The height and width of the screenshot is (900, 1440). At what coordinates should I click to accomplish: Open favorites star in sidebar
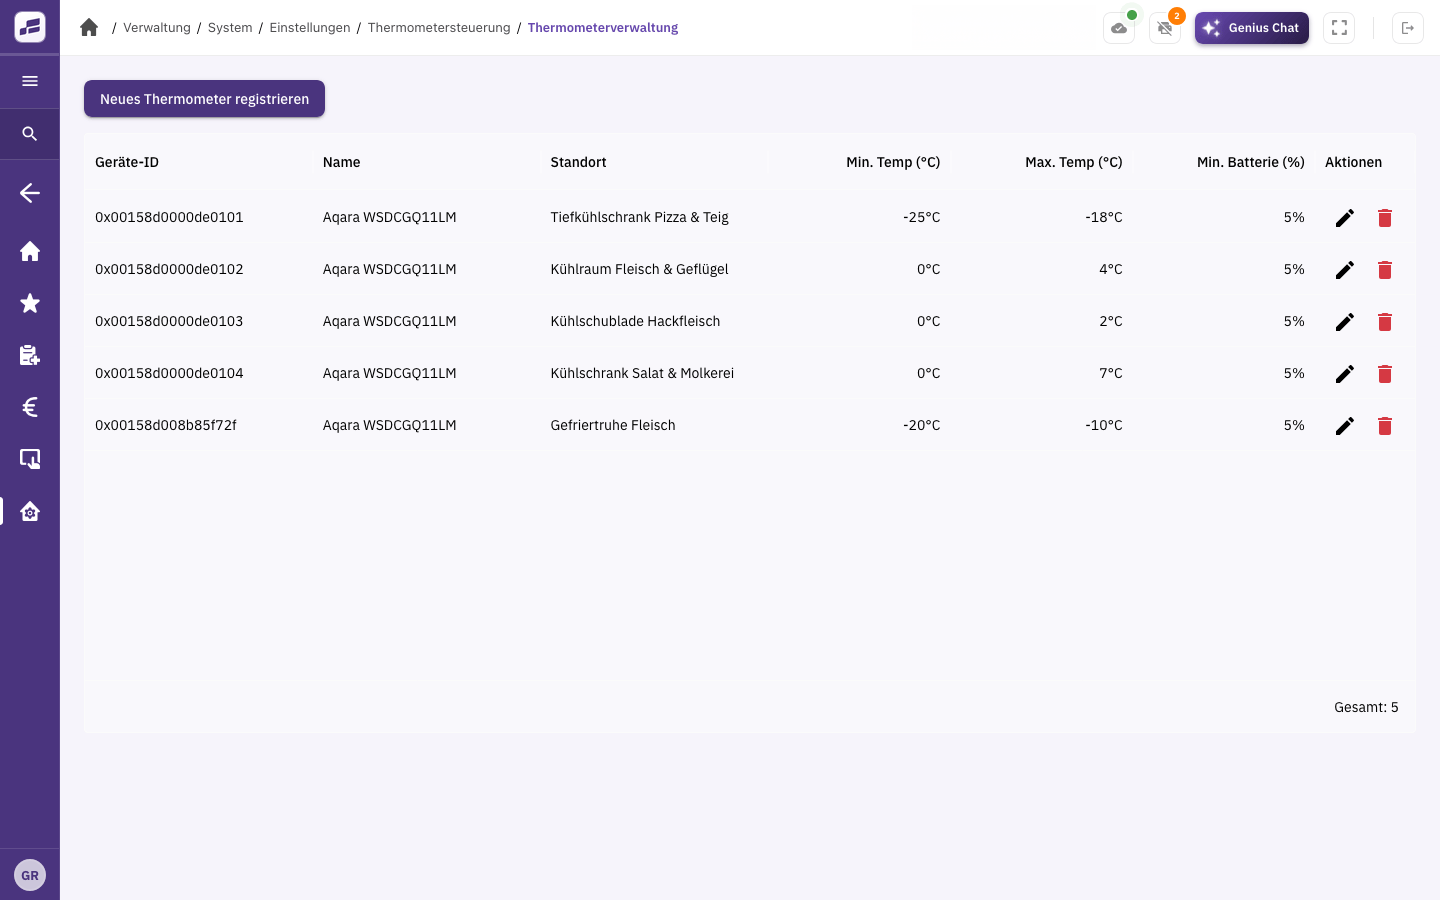point(30,303)
